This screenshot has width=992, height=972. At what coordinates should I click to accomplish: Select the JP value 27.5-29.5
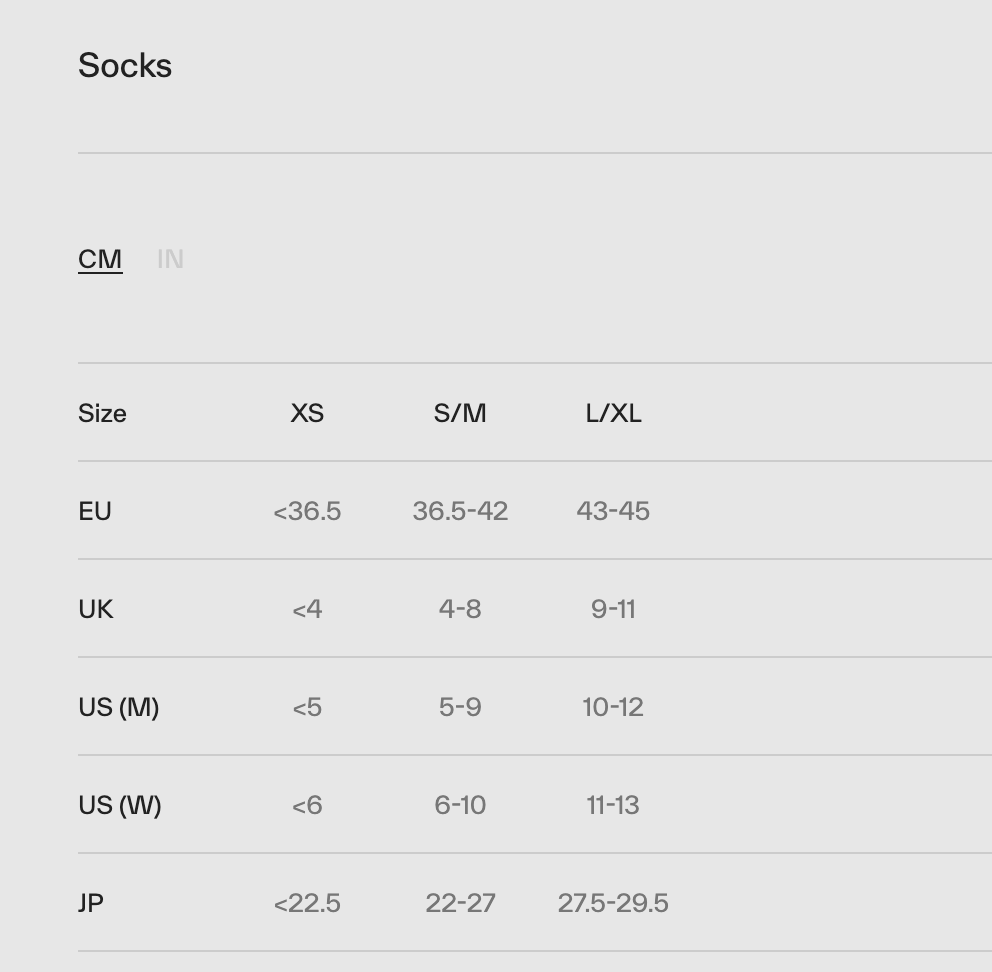pos(612,903)
